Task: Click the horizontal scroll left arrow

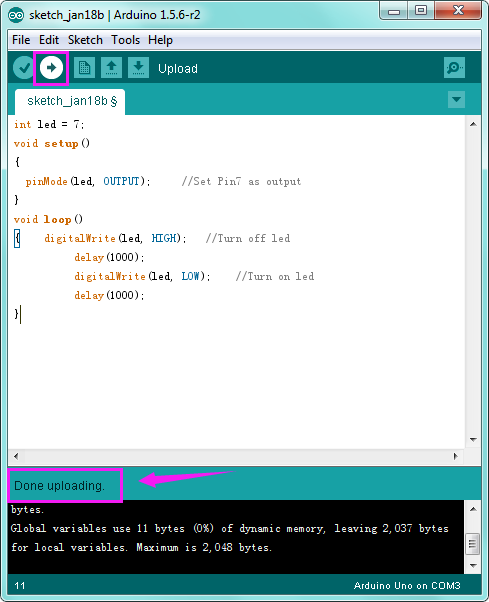Action: [16, 456]
